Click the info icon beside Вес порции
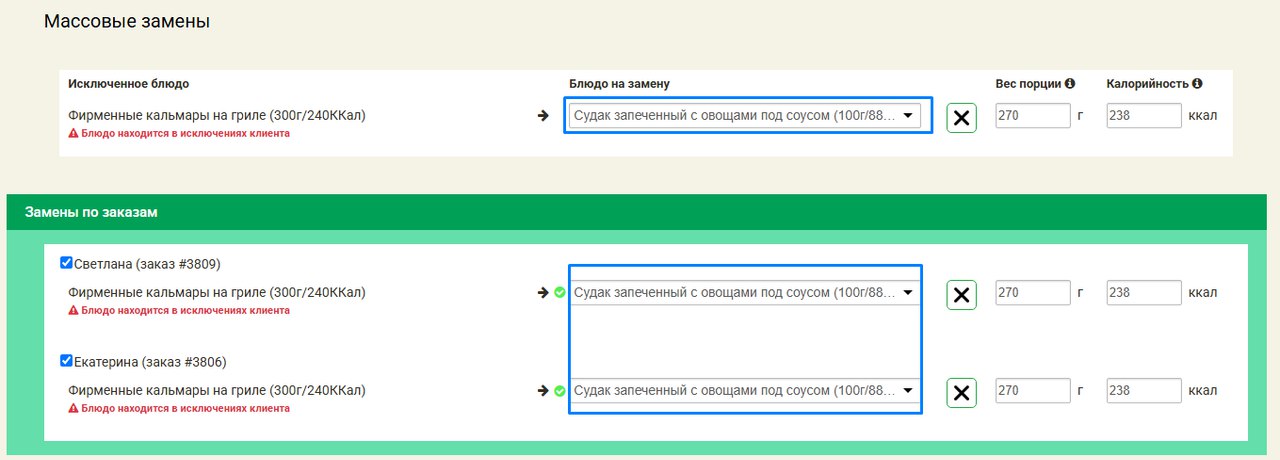This screenshot has height=460, width=1280. (x=1070, y=84)
